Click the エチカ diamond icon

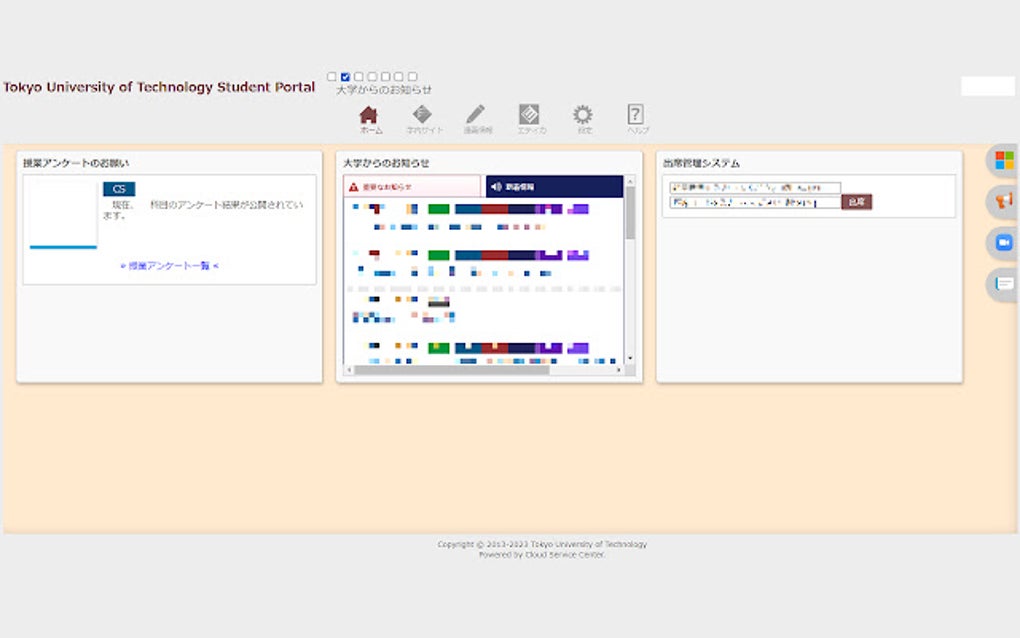click(x=530, y=118)
